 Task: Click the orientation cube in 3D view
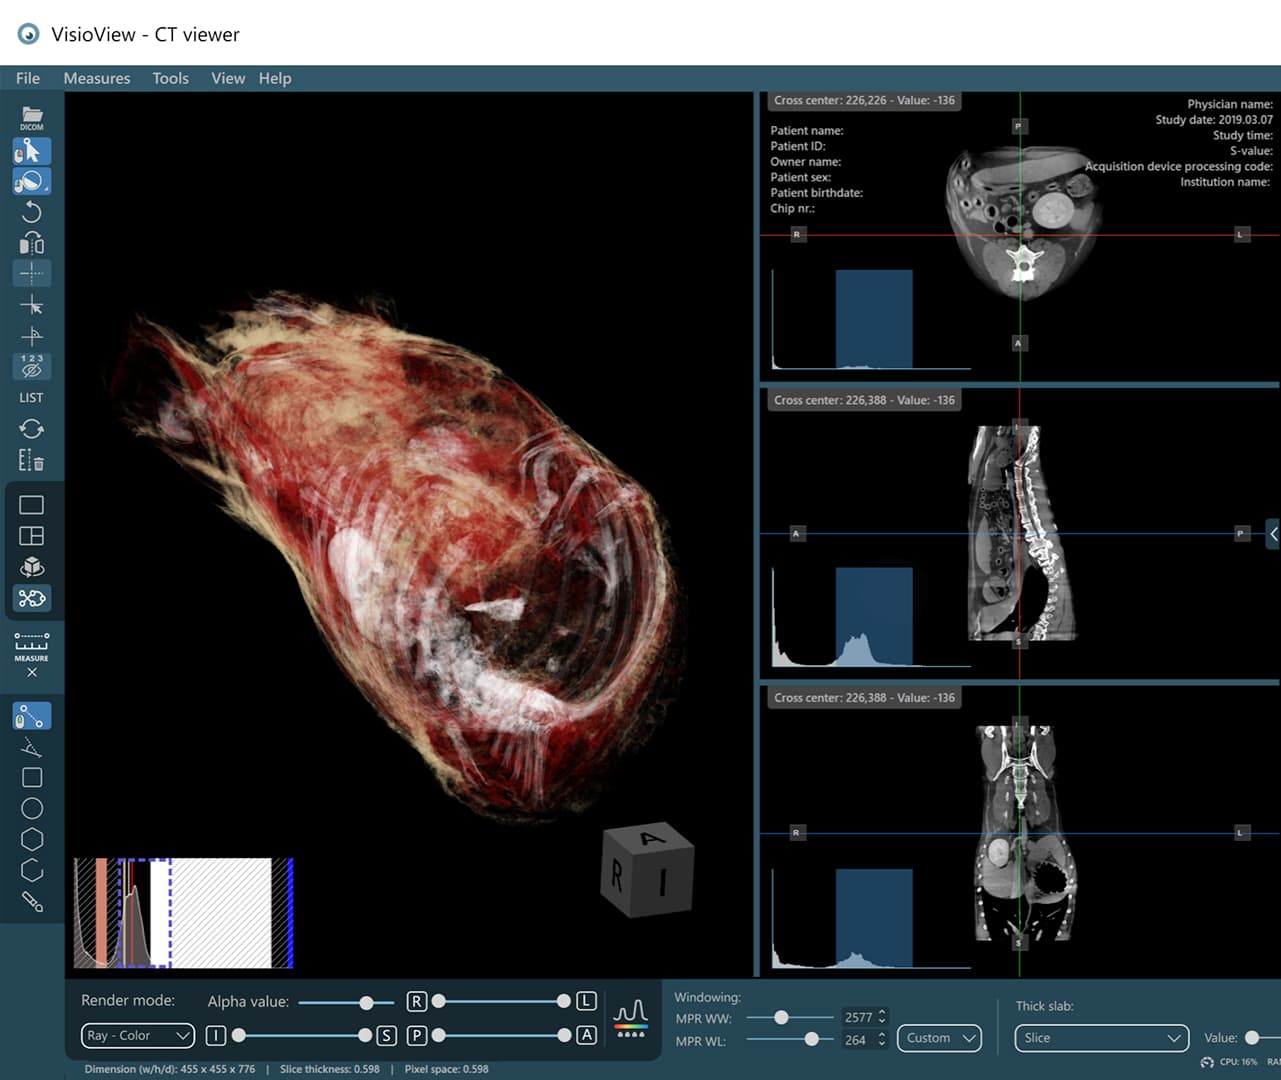(647, 870)
